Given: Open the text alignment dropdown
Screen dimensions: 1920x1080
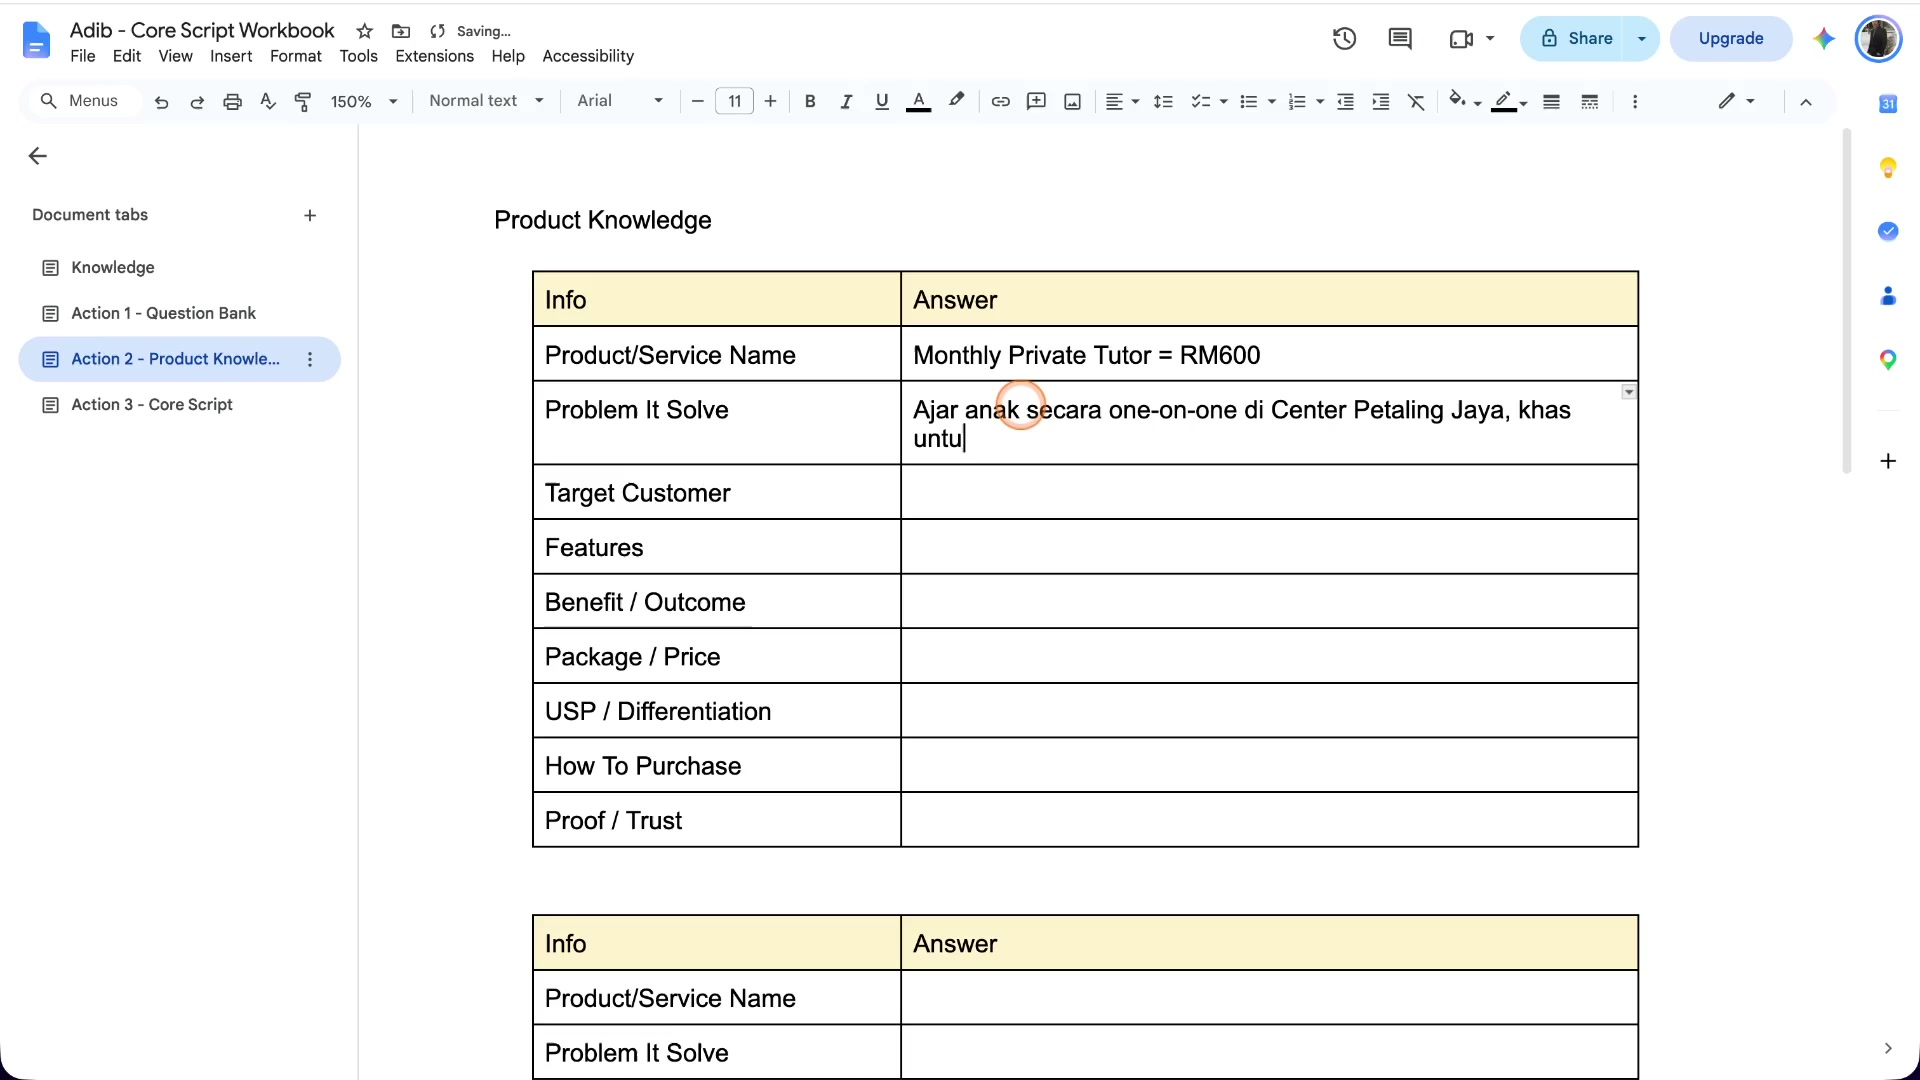Looking at the screenshot, I should point(1122,101).
